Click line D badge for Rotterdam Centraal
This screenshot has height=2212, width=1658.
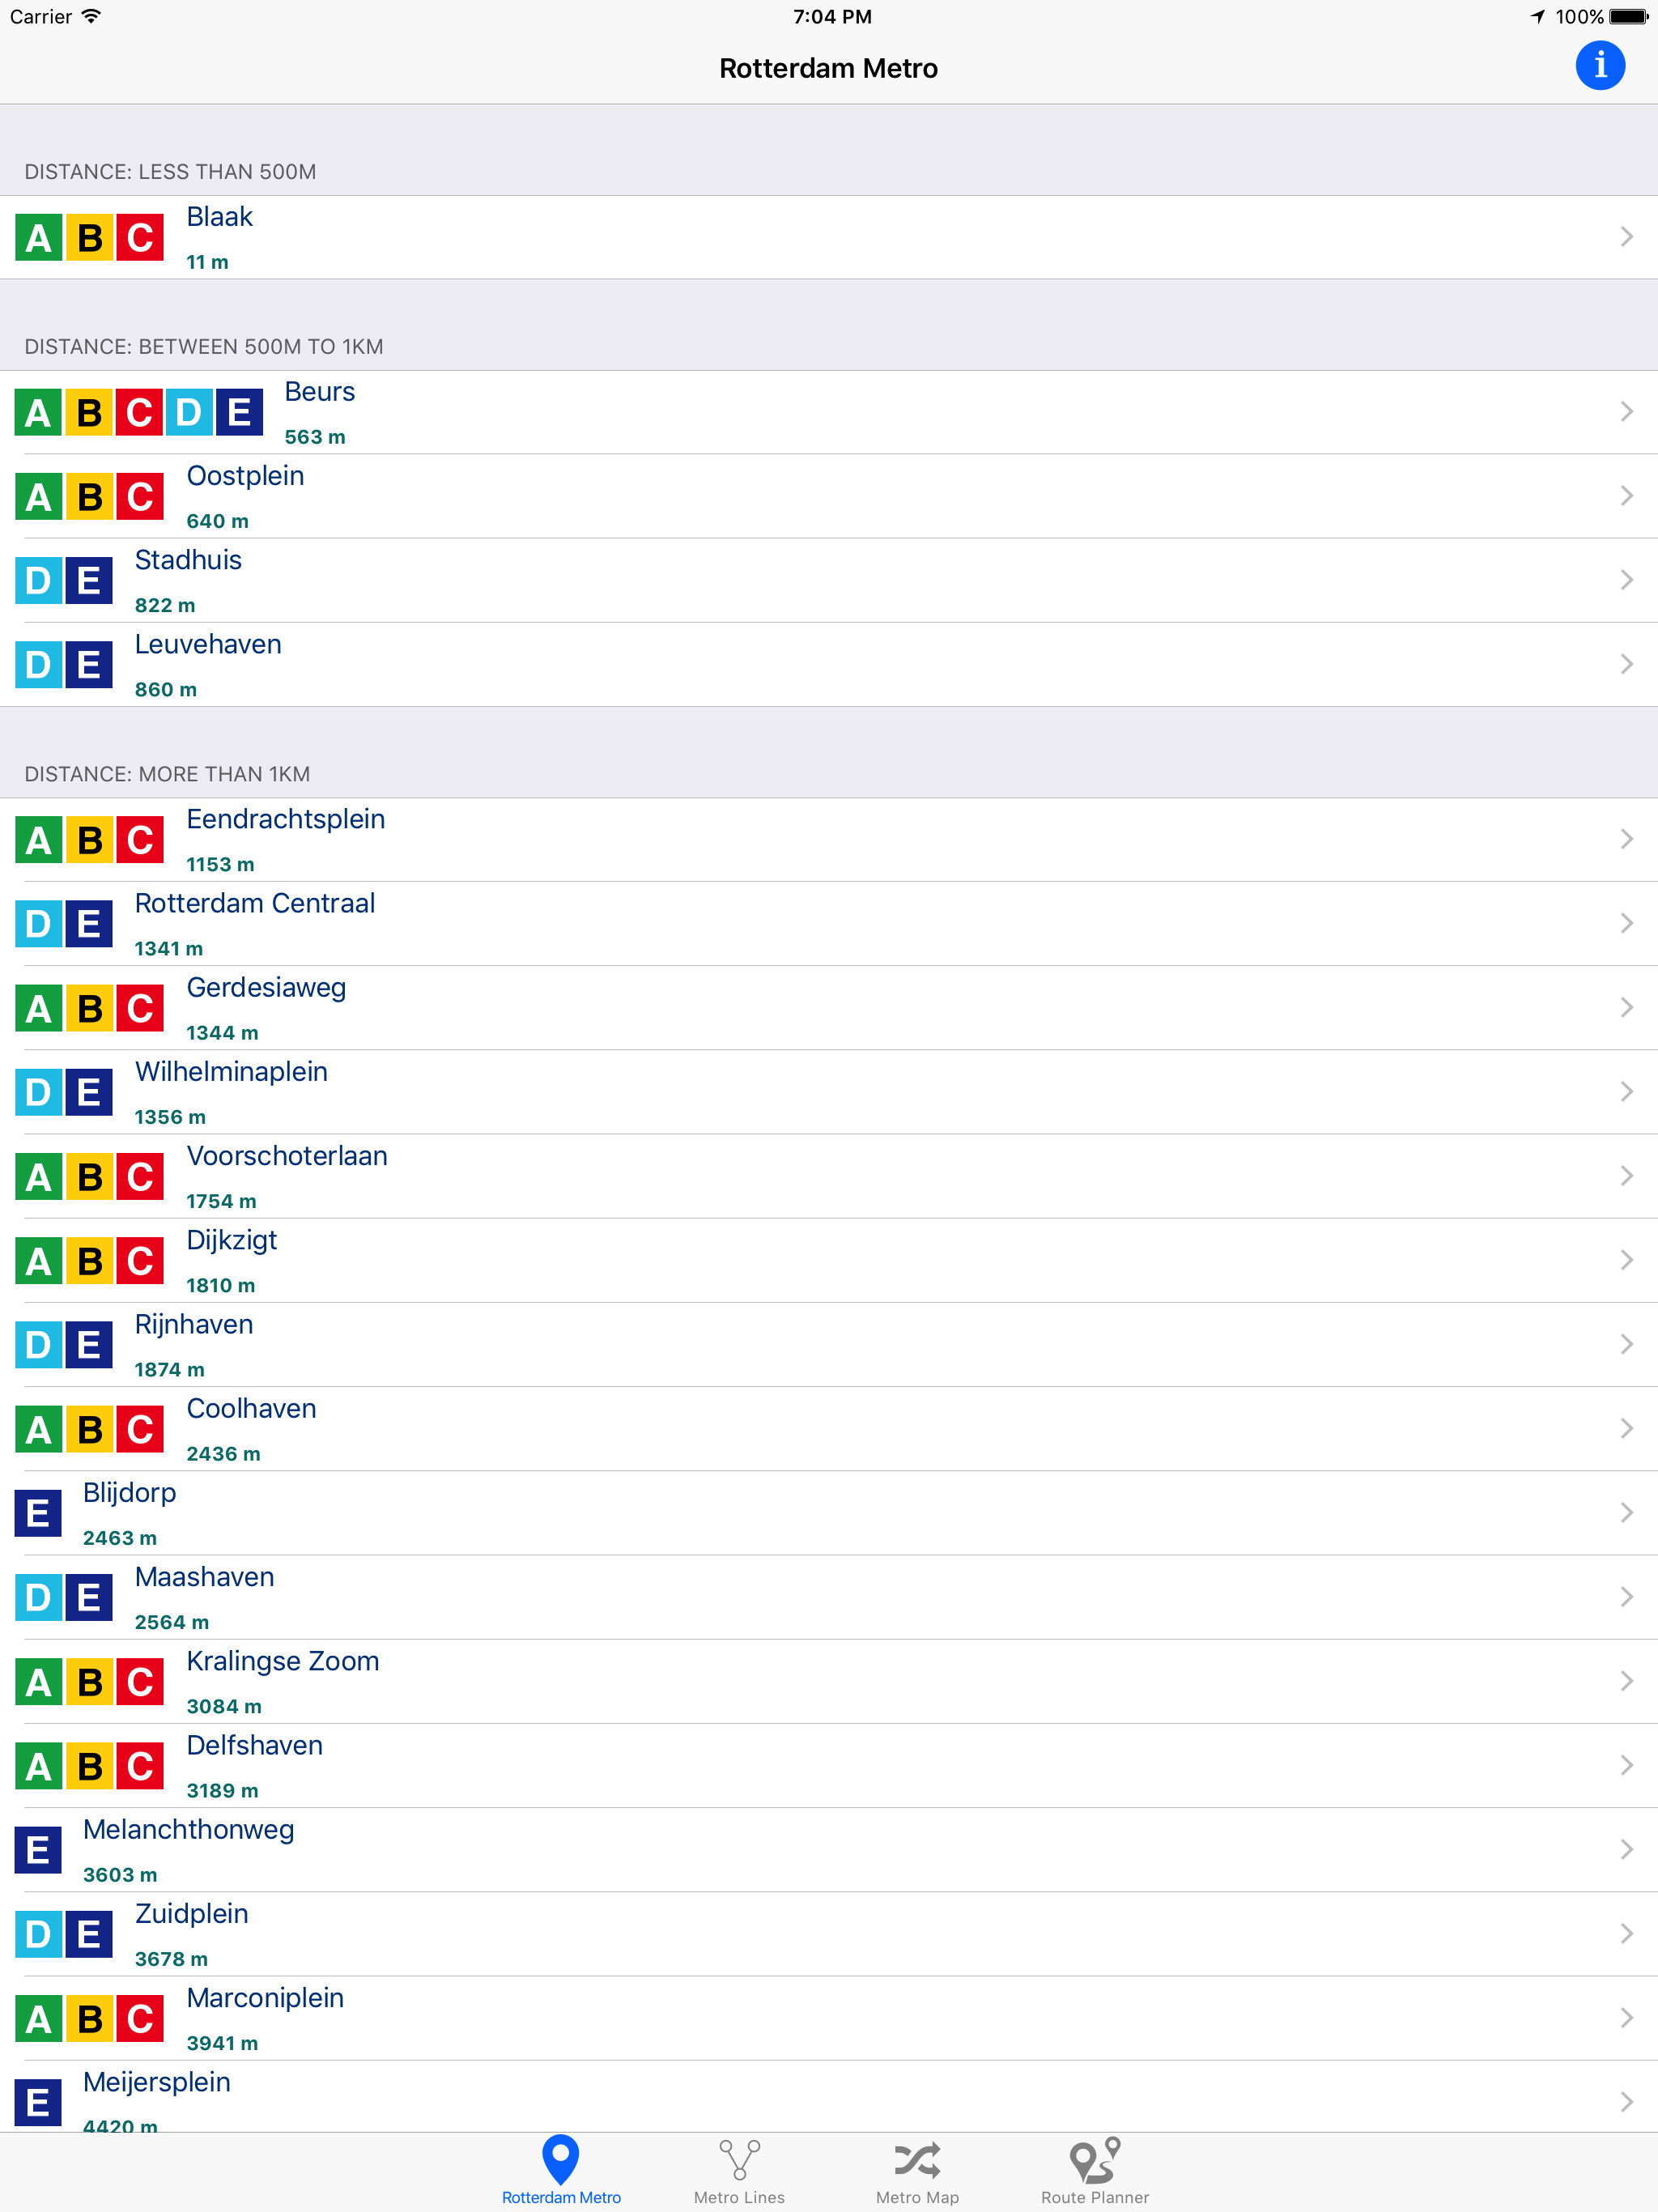(x=38, y=924)
